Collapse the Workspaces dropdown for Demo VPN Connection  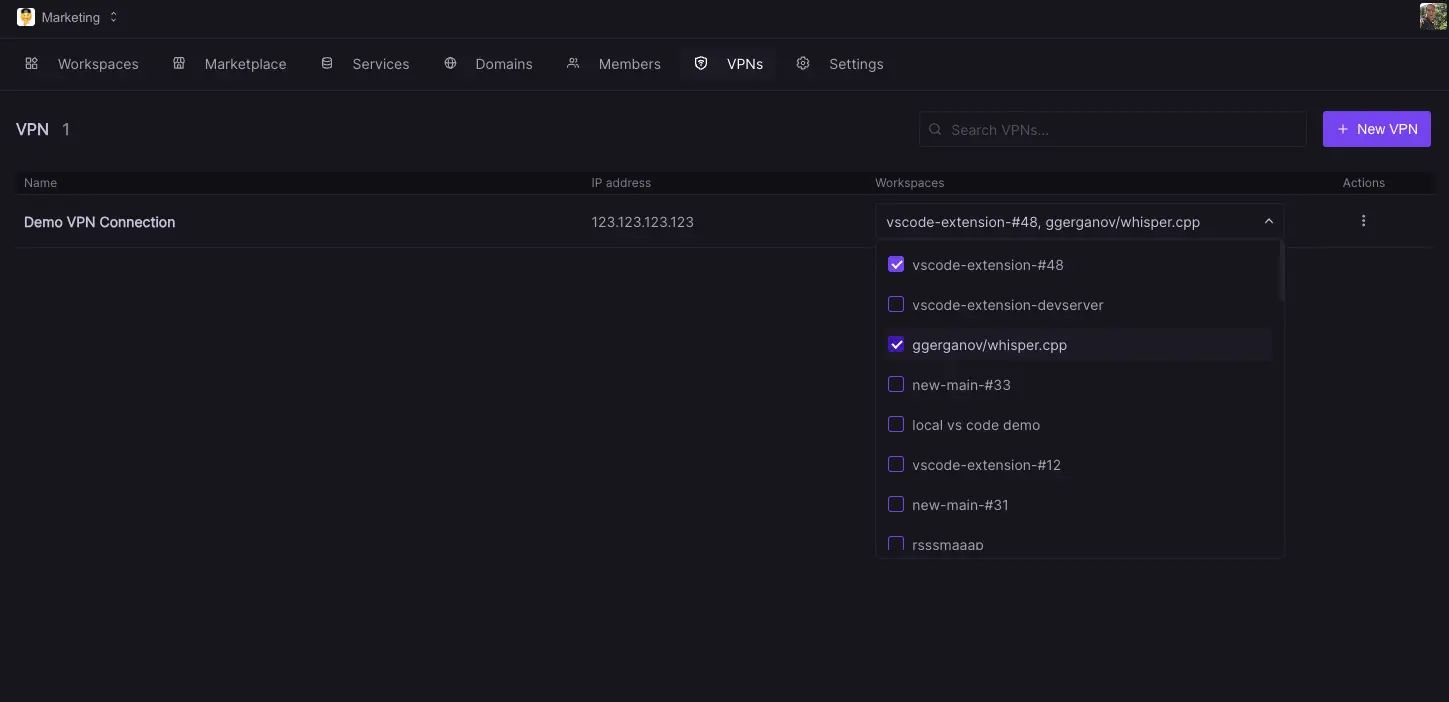coord(1268,220)
